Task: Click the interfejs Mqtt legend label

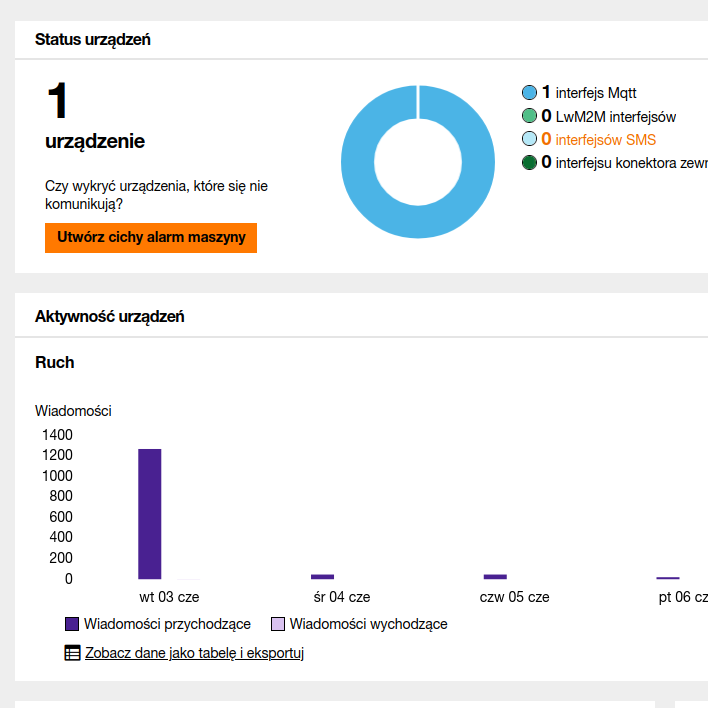Action: click(596, 93)
